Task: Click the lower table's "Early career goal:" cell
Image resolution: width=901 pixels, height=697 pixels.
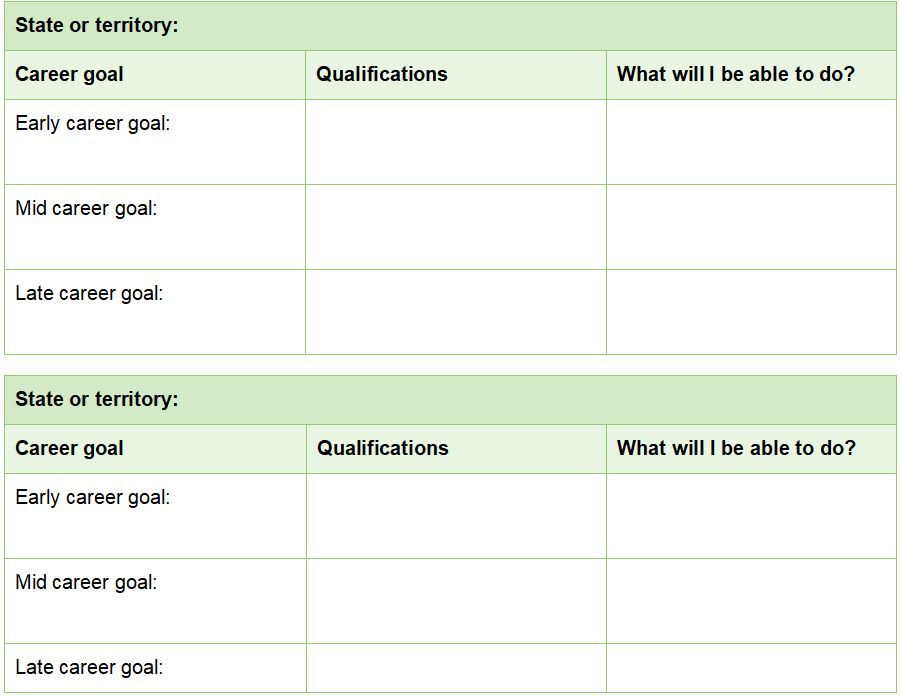Action: point(155,515)
